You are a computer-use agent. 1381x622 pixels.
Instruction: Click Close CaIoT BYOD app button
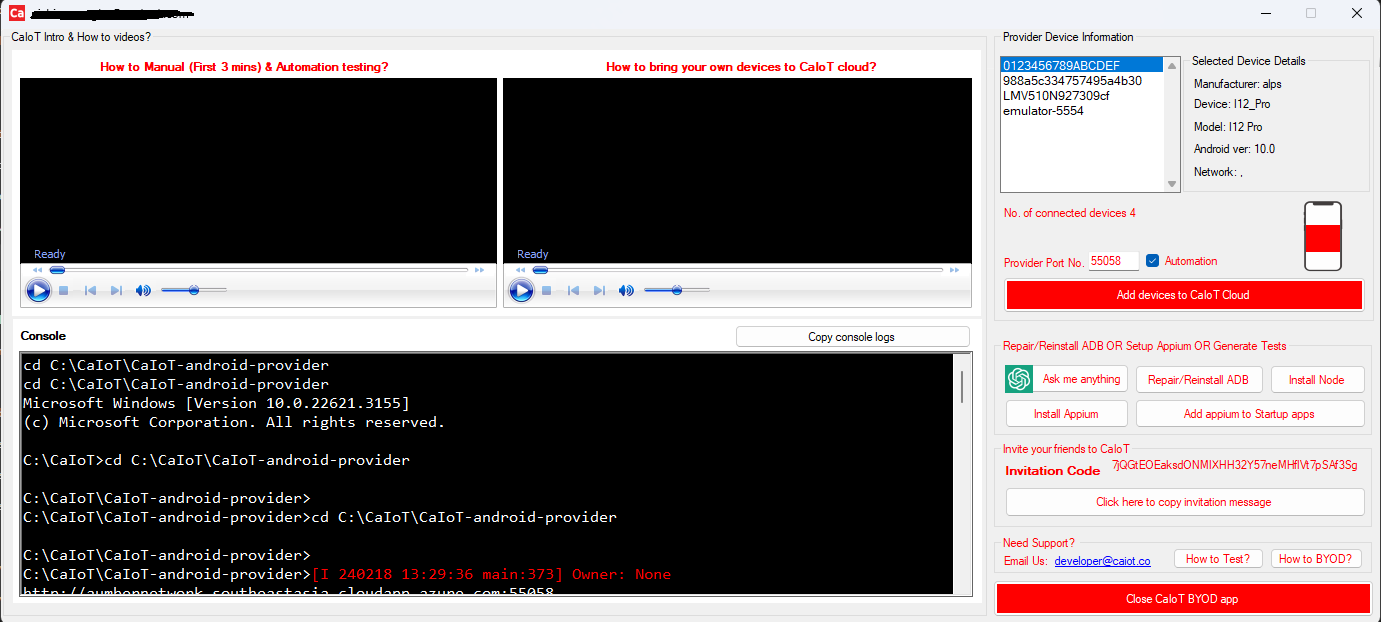pos(1183,599)
